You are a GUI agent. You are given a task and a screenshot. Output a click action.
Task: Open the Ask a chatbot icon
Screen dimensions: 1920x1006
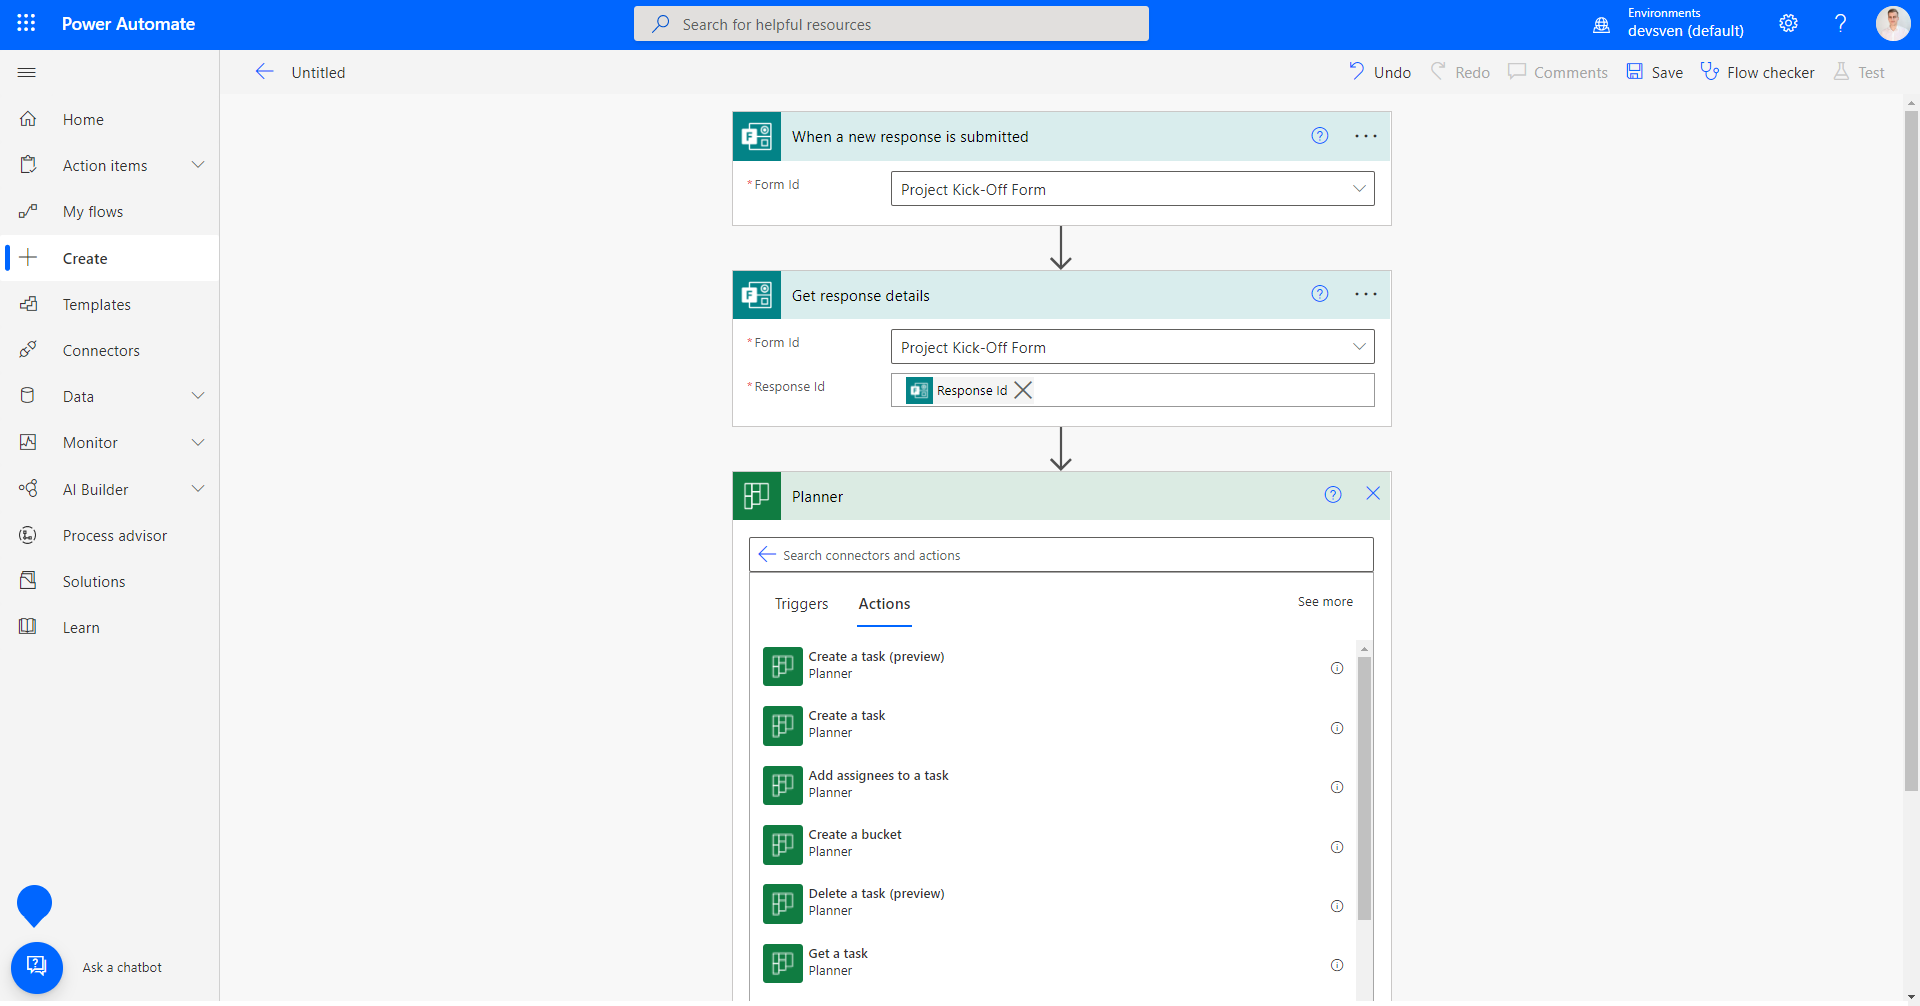tap(37, 968)
